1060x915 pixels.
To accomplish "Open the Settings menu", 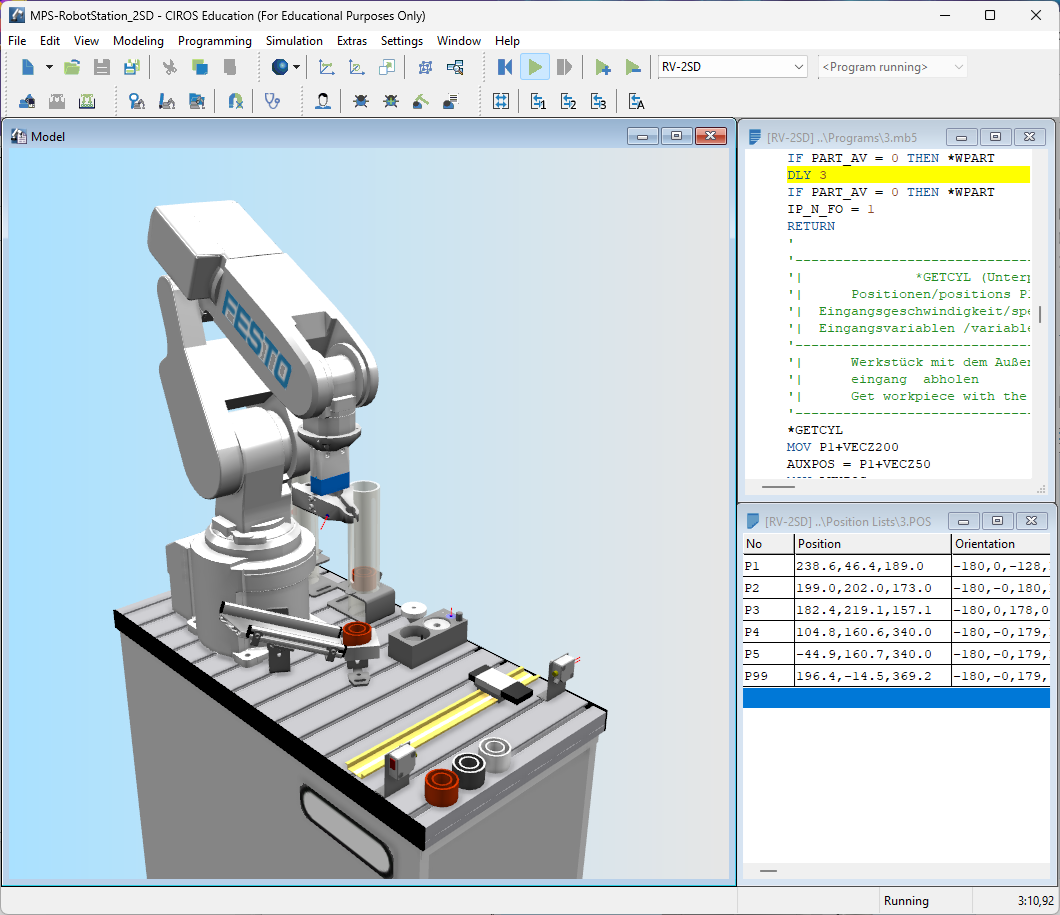I will point(402,41).
